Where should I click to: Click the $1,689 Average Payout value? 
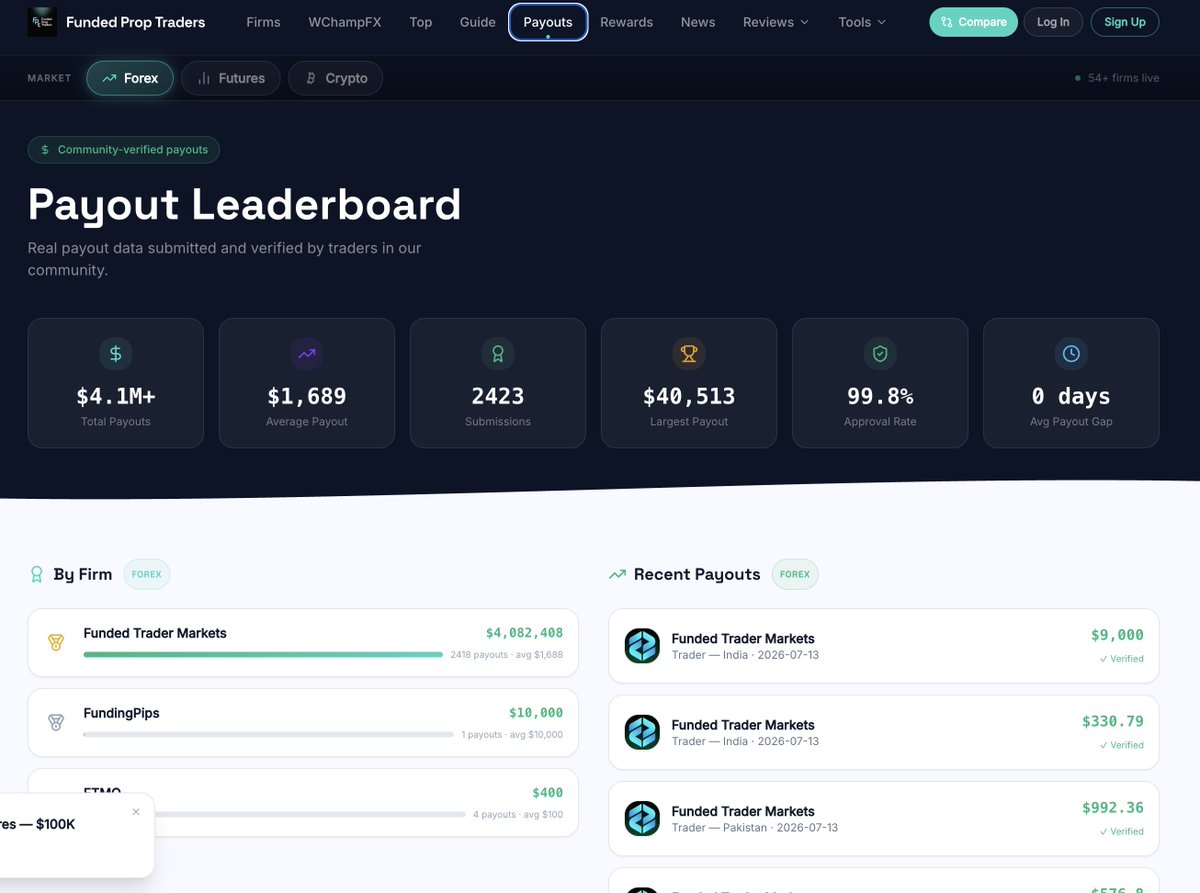coord(307,397)
